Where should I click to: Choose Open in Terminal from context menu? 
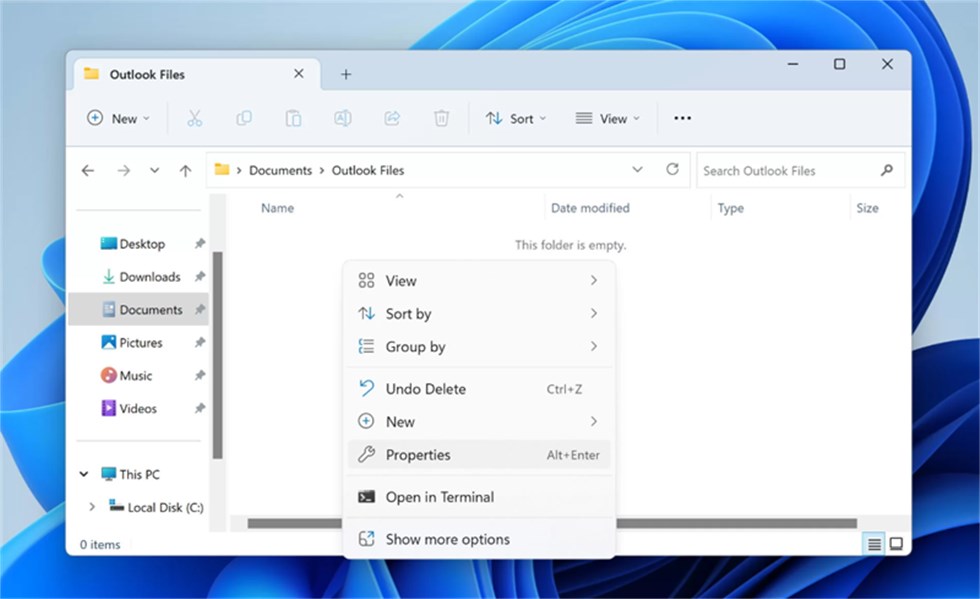click(439, 497)
